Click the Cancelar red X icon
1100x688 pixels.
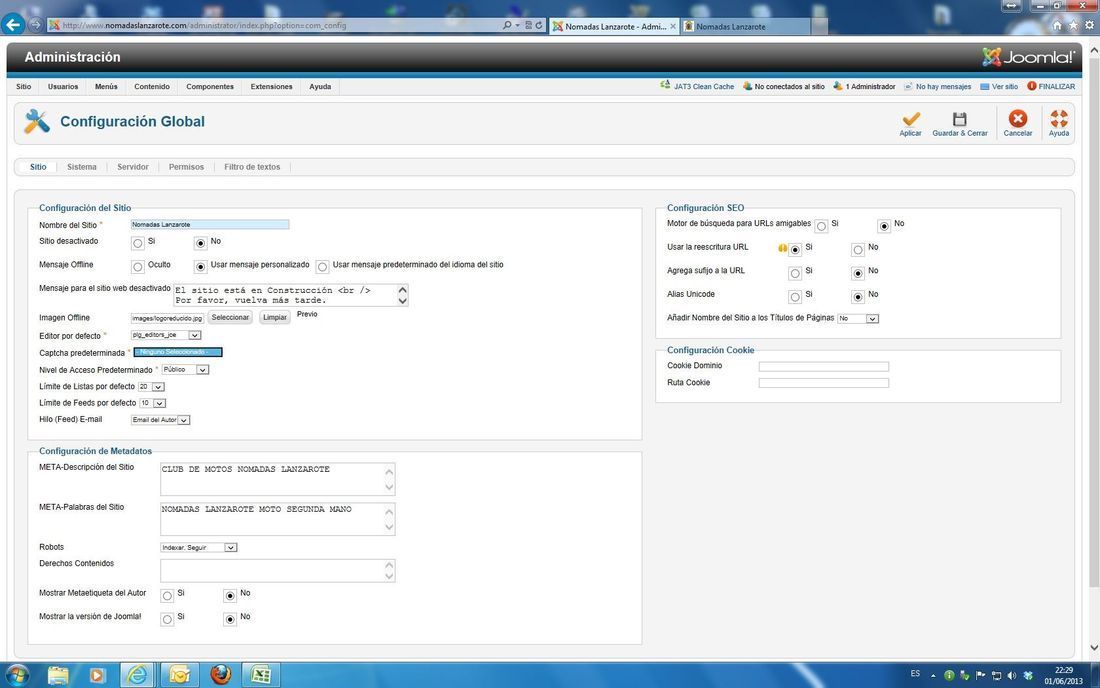pos(1017,118)
